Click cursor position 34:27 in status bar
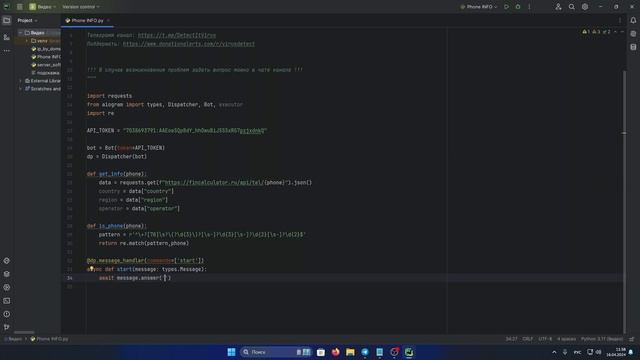Screen dimensions: 640x360 511,339
